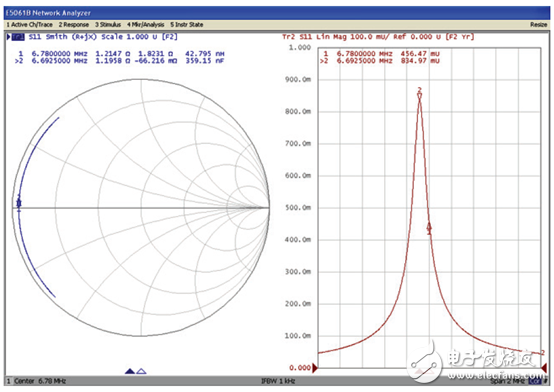
Task: Click the filled blue marker triangle below Smith chart
Action: [130, 371]
